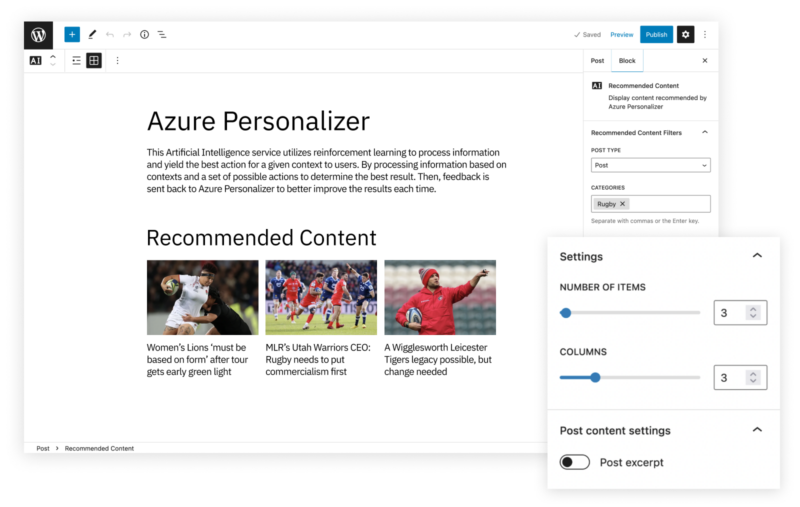Click the Preview link
800x507 pixels.
[x=621, y=35]
